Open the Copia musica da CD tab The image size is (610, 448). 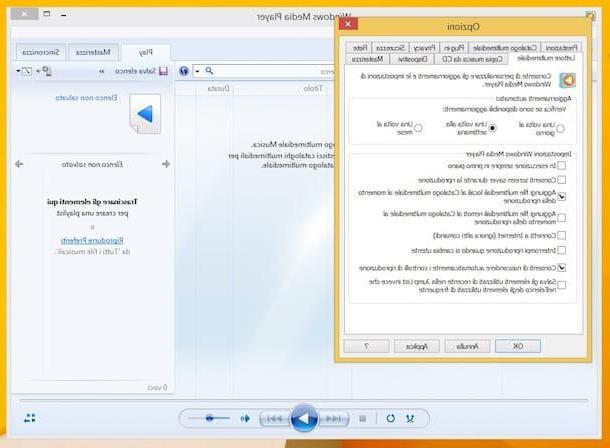(472, 59)
